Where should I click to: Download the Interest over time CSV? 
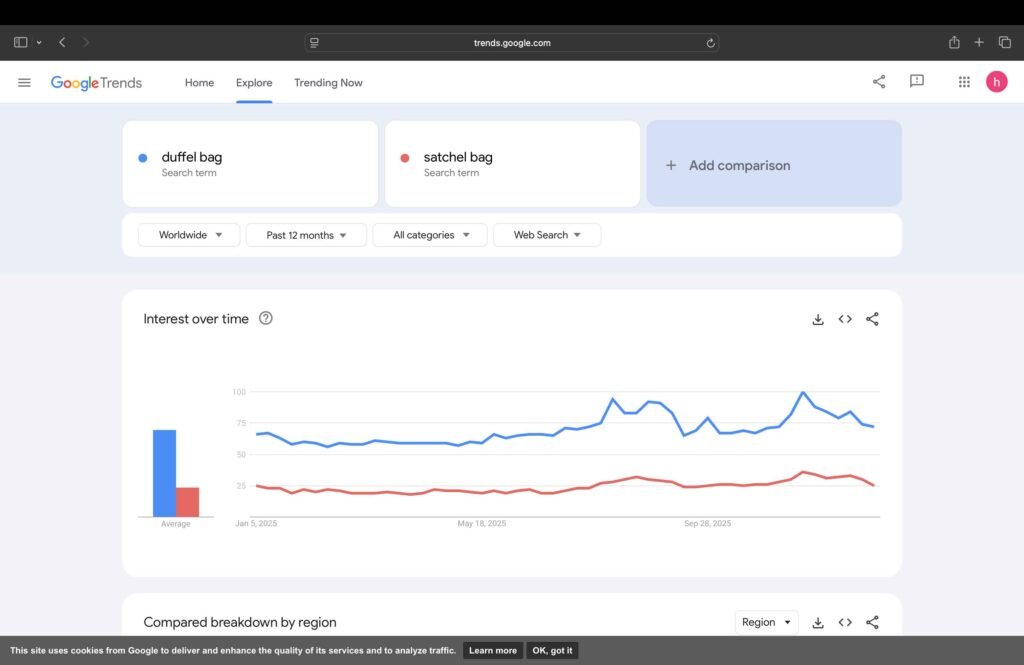817,319
